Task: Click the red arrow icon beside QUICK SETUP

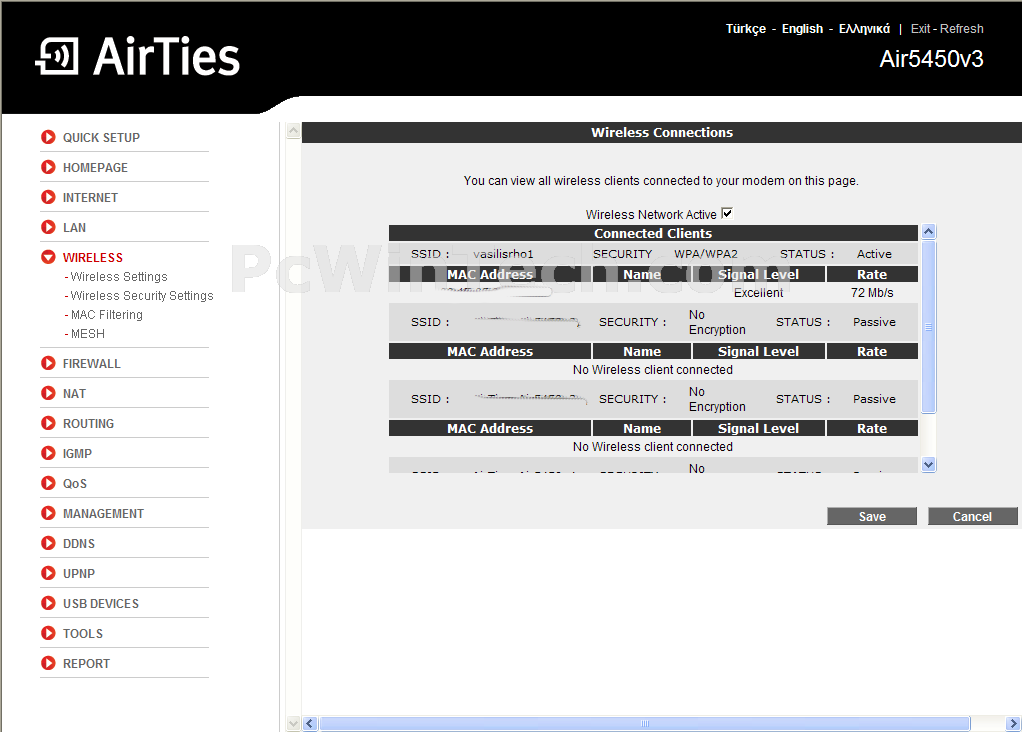Action: point(48,137)
